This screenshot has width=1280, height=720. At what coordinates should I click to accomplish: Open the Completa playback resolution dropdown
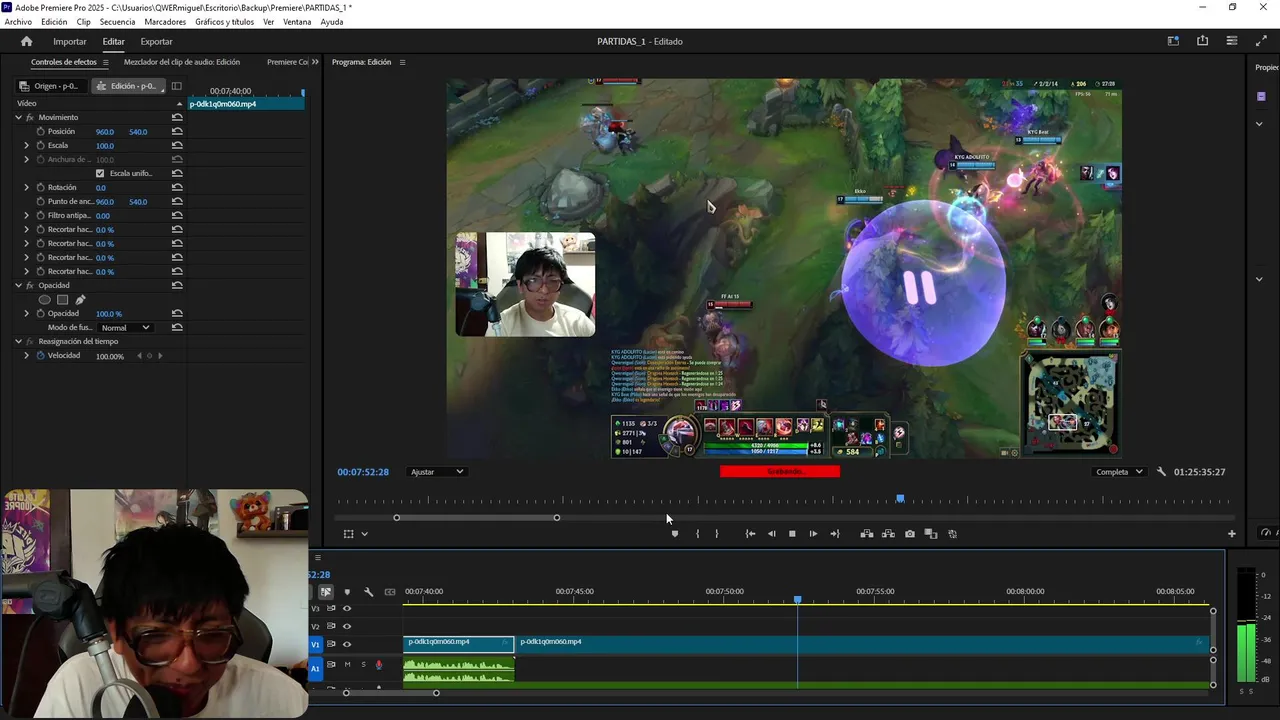(x=1118, y=471)
